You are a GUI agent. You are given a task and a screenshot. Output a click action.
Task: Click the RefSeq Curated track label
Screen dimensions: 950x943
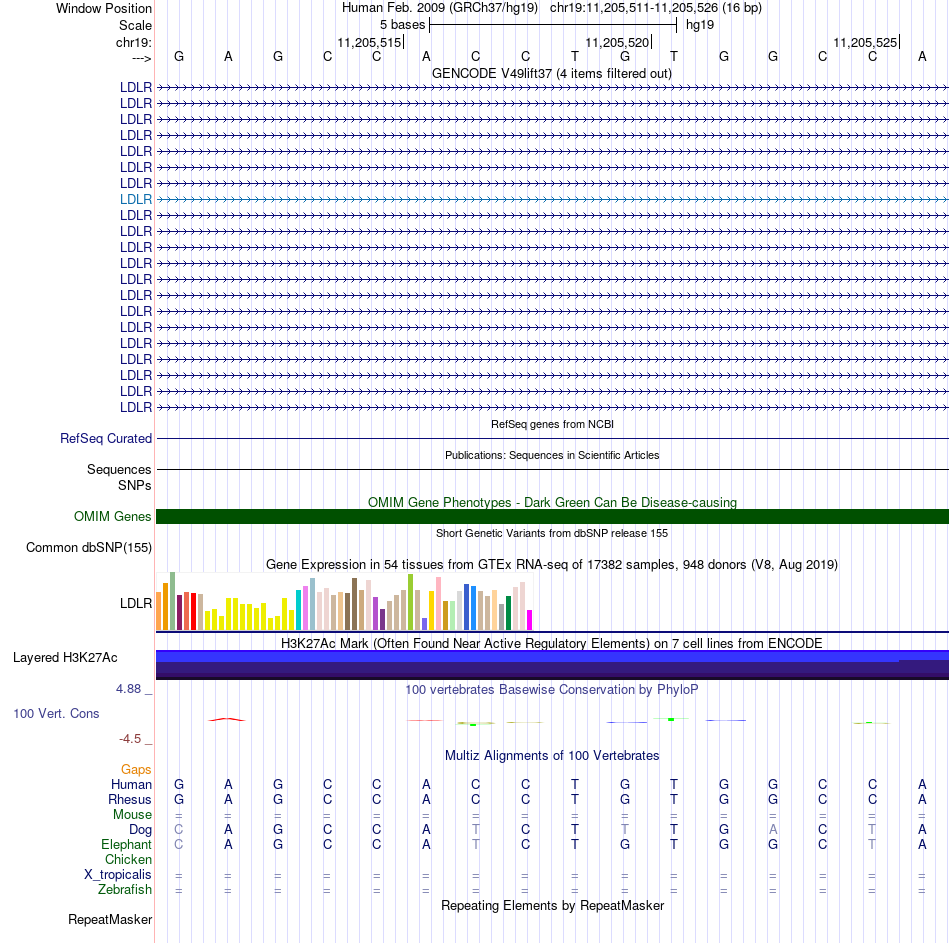coord(106,438)
